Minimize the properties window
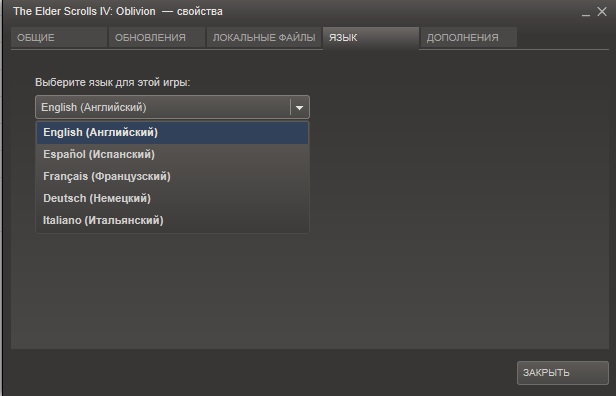 pyautogui.click(x=586, y=13)
